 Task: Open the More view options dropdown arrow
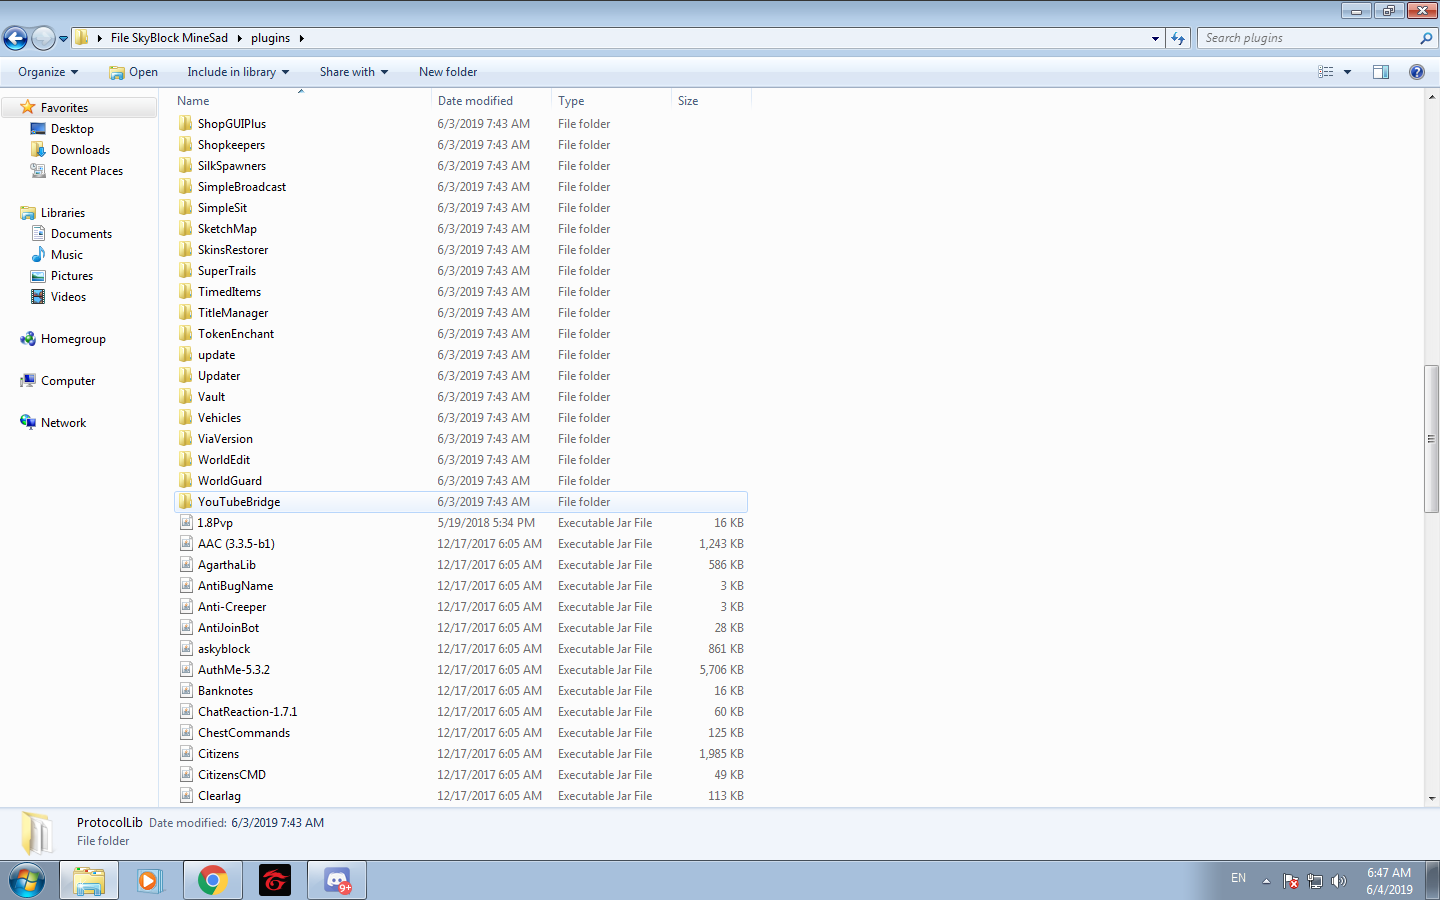1347,72
